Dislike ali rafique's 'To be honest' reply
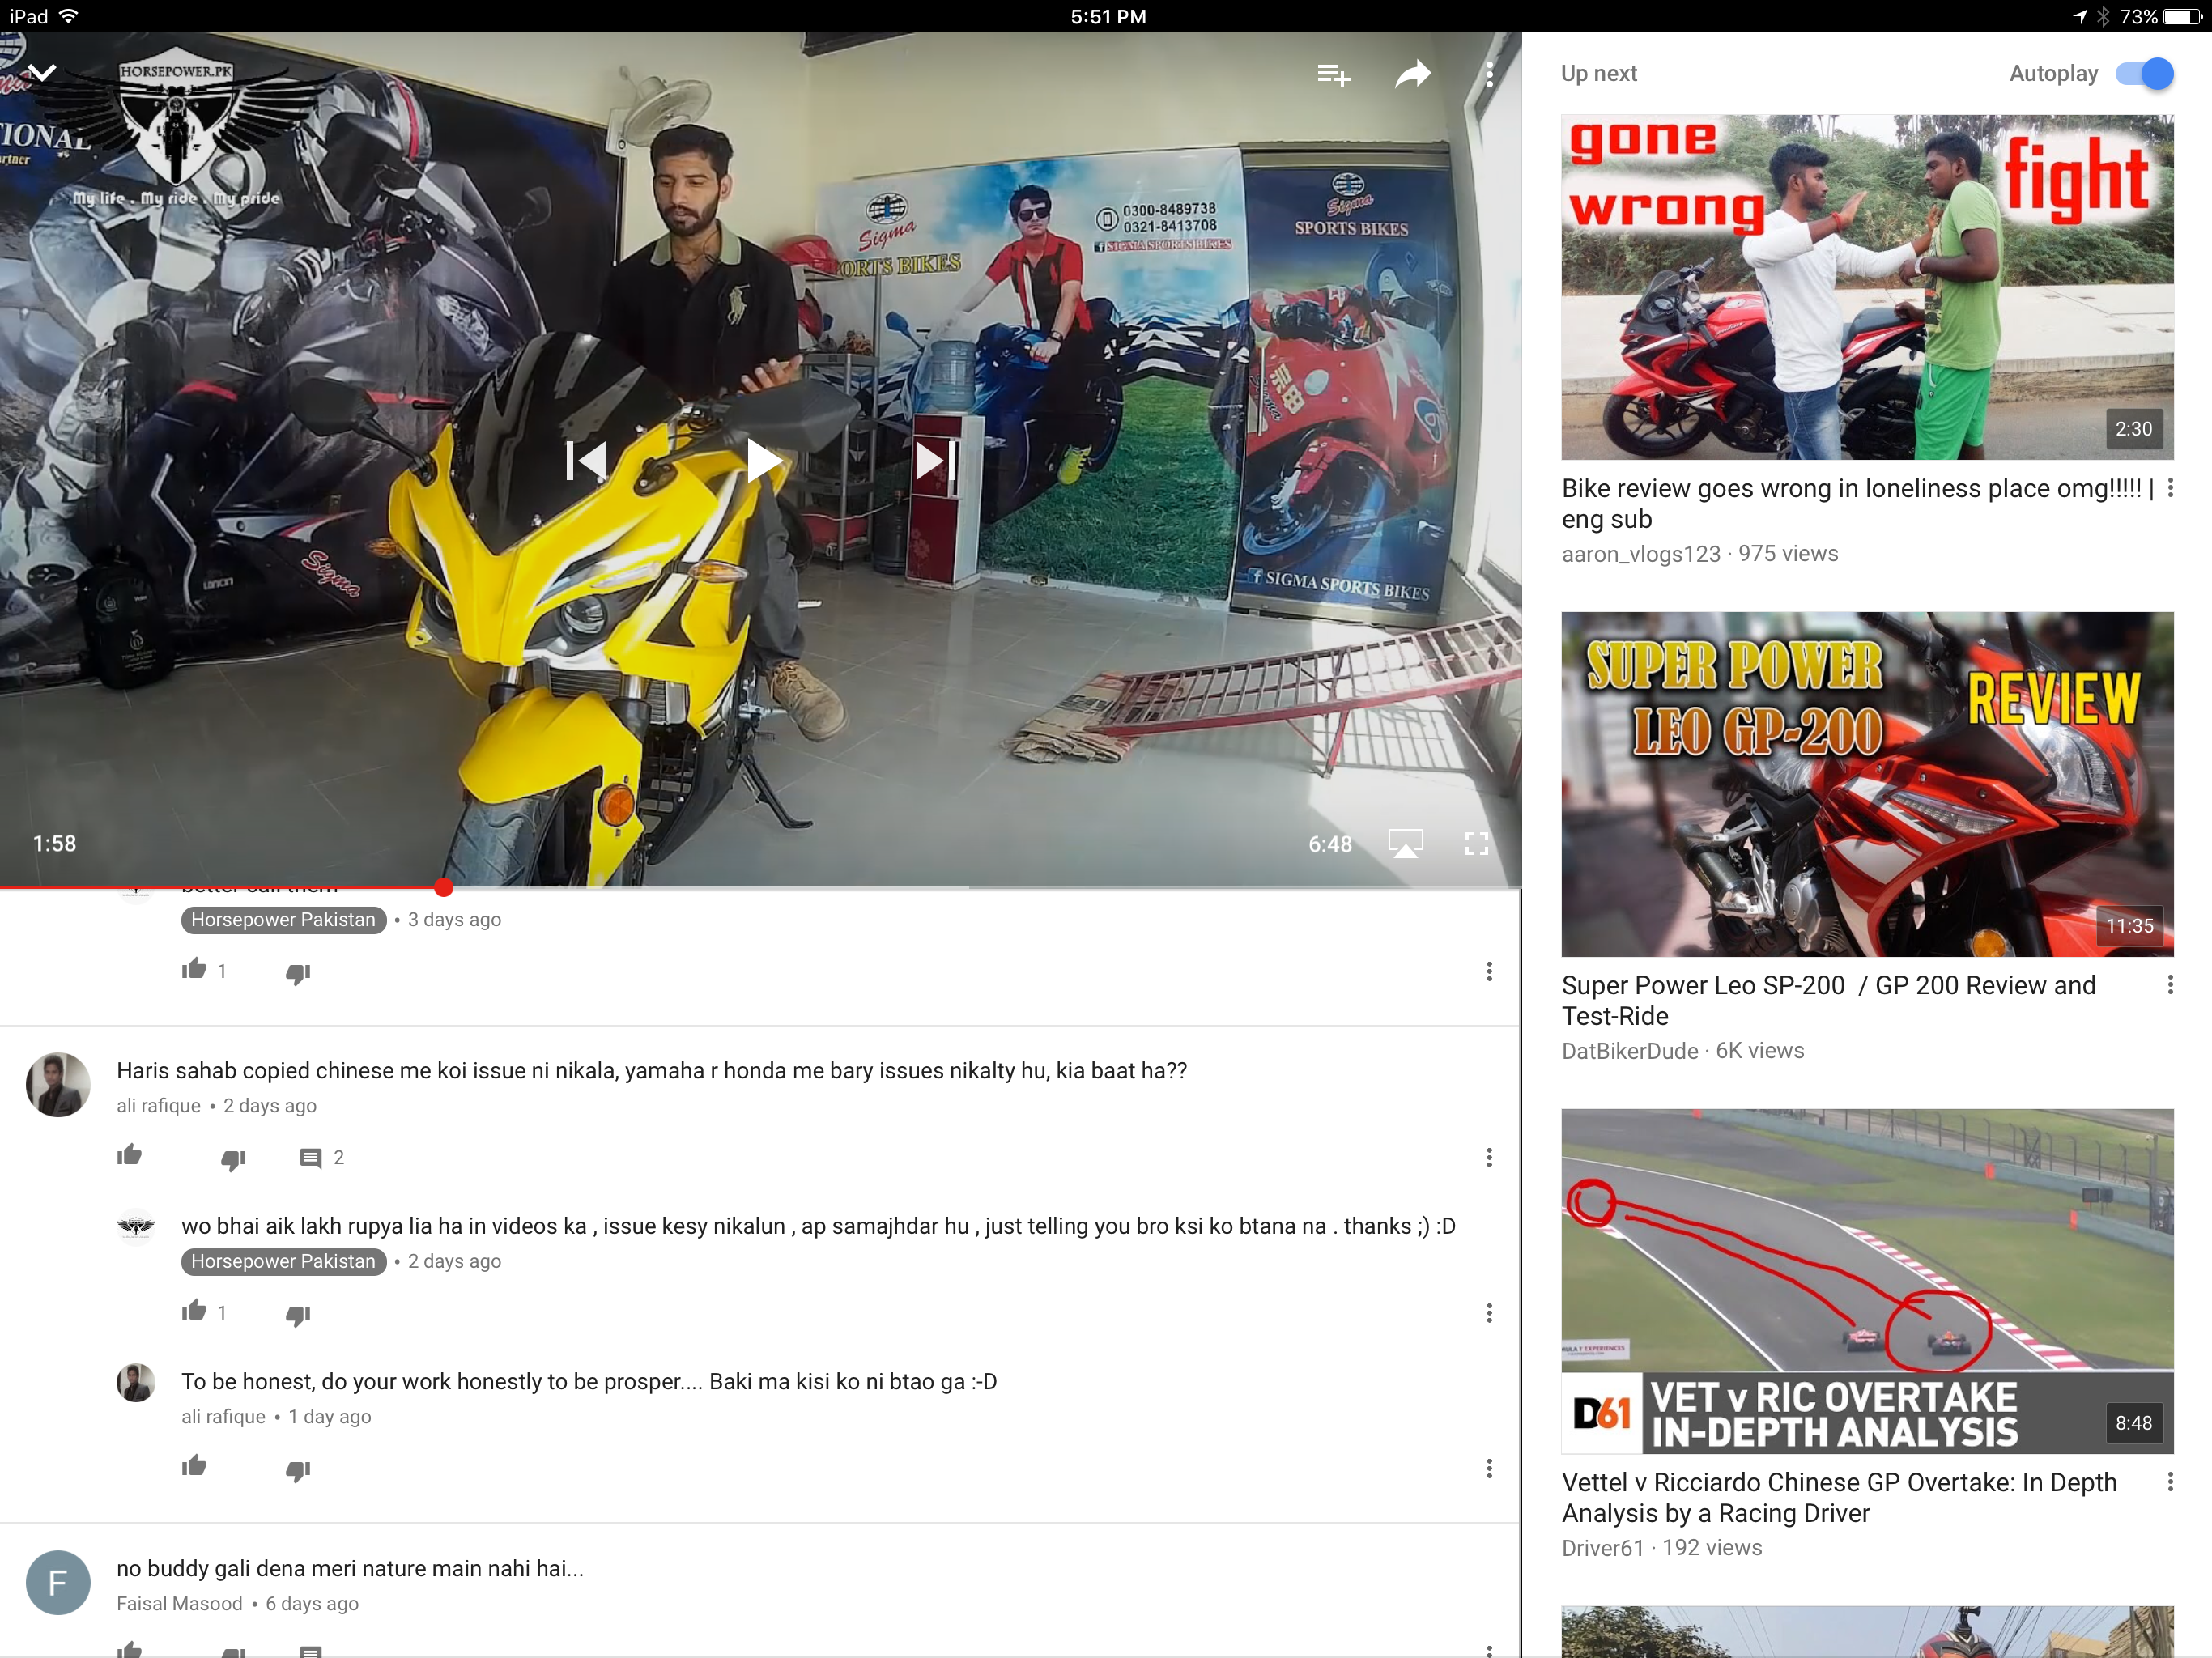Screen dimensions: 2212x1658 pyautogui.click(x=298, y=1470)
